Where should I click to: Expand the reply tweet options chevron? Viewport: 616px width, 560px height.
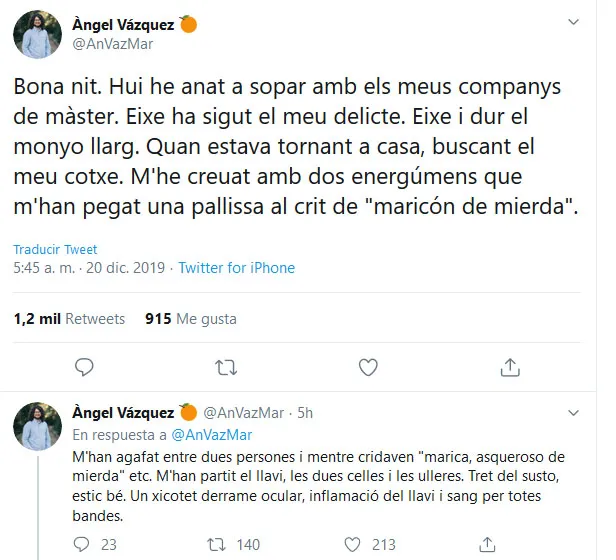(x=574, y=413)
